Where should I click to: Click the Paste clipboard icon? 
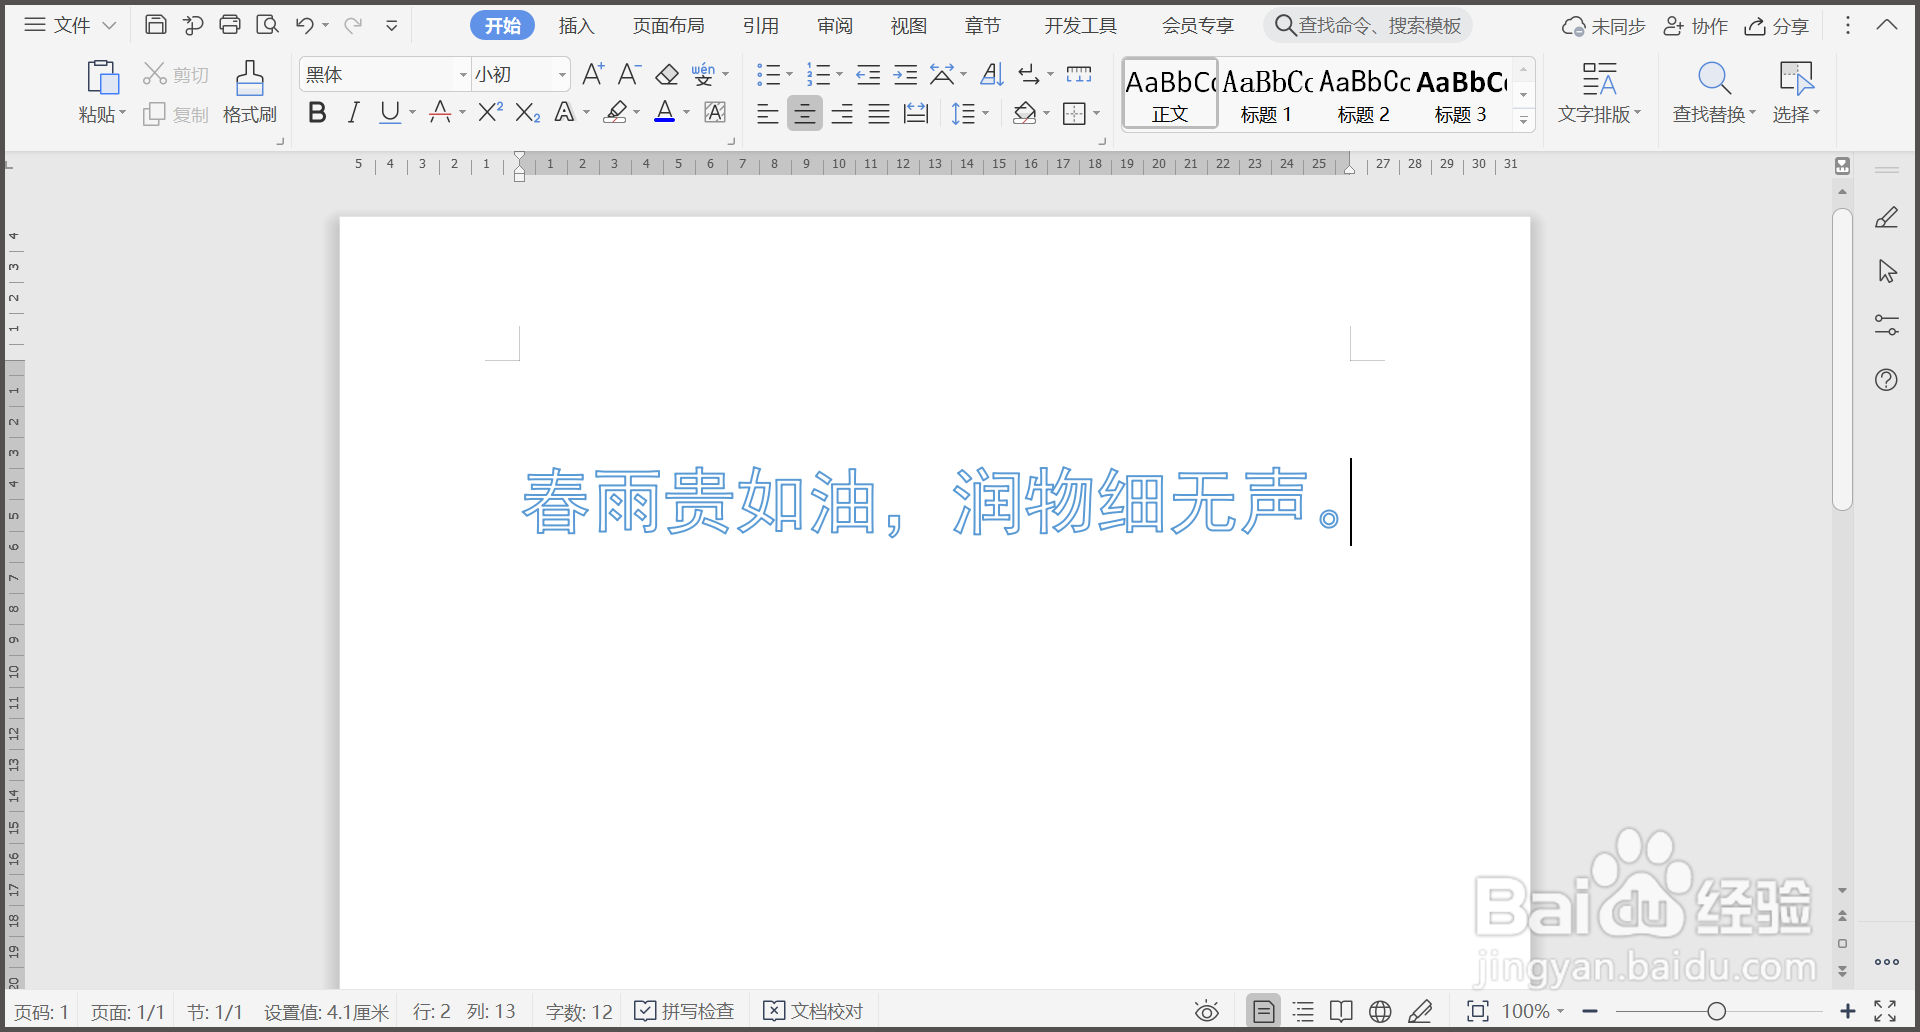[102, 78]
